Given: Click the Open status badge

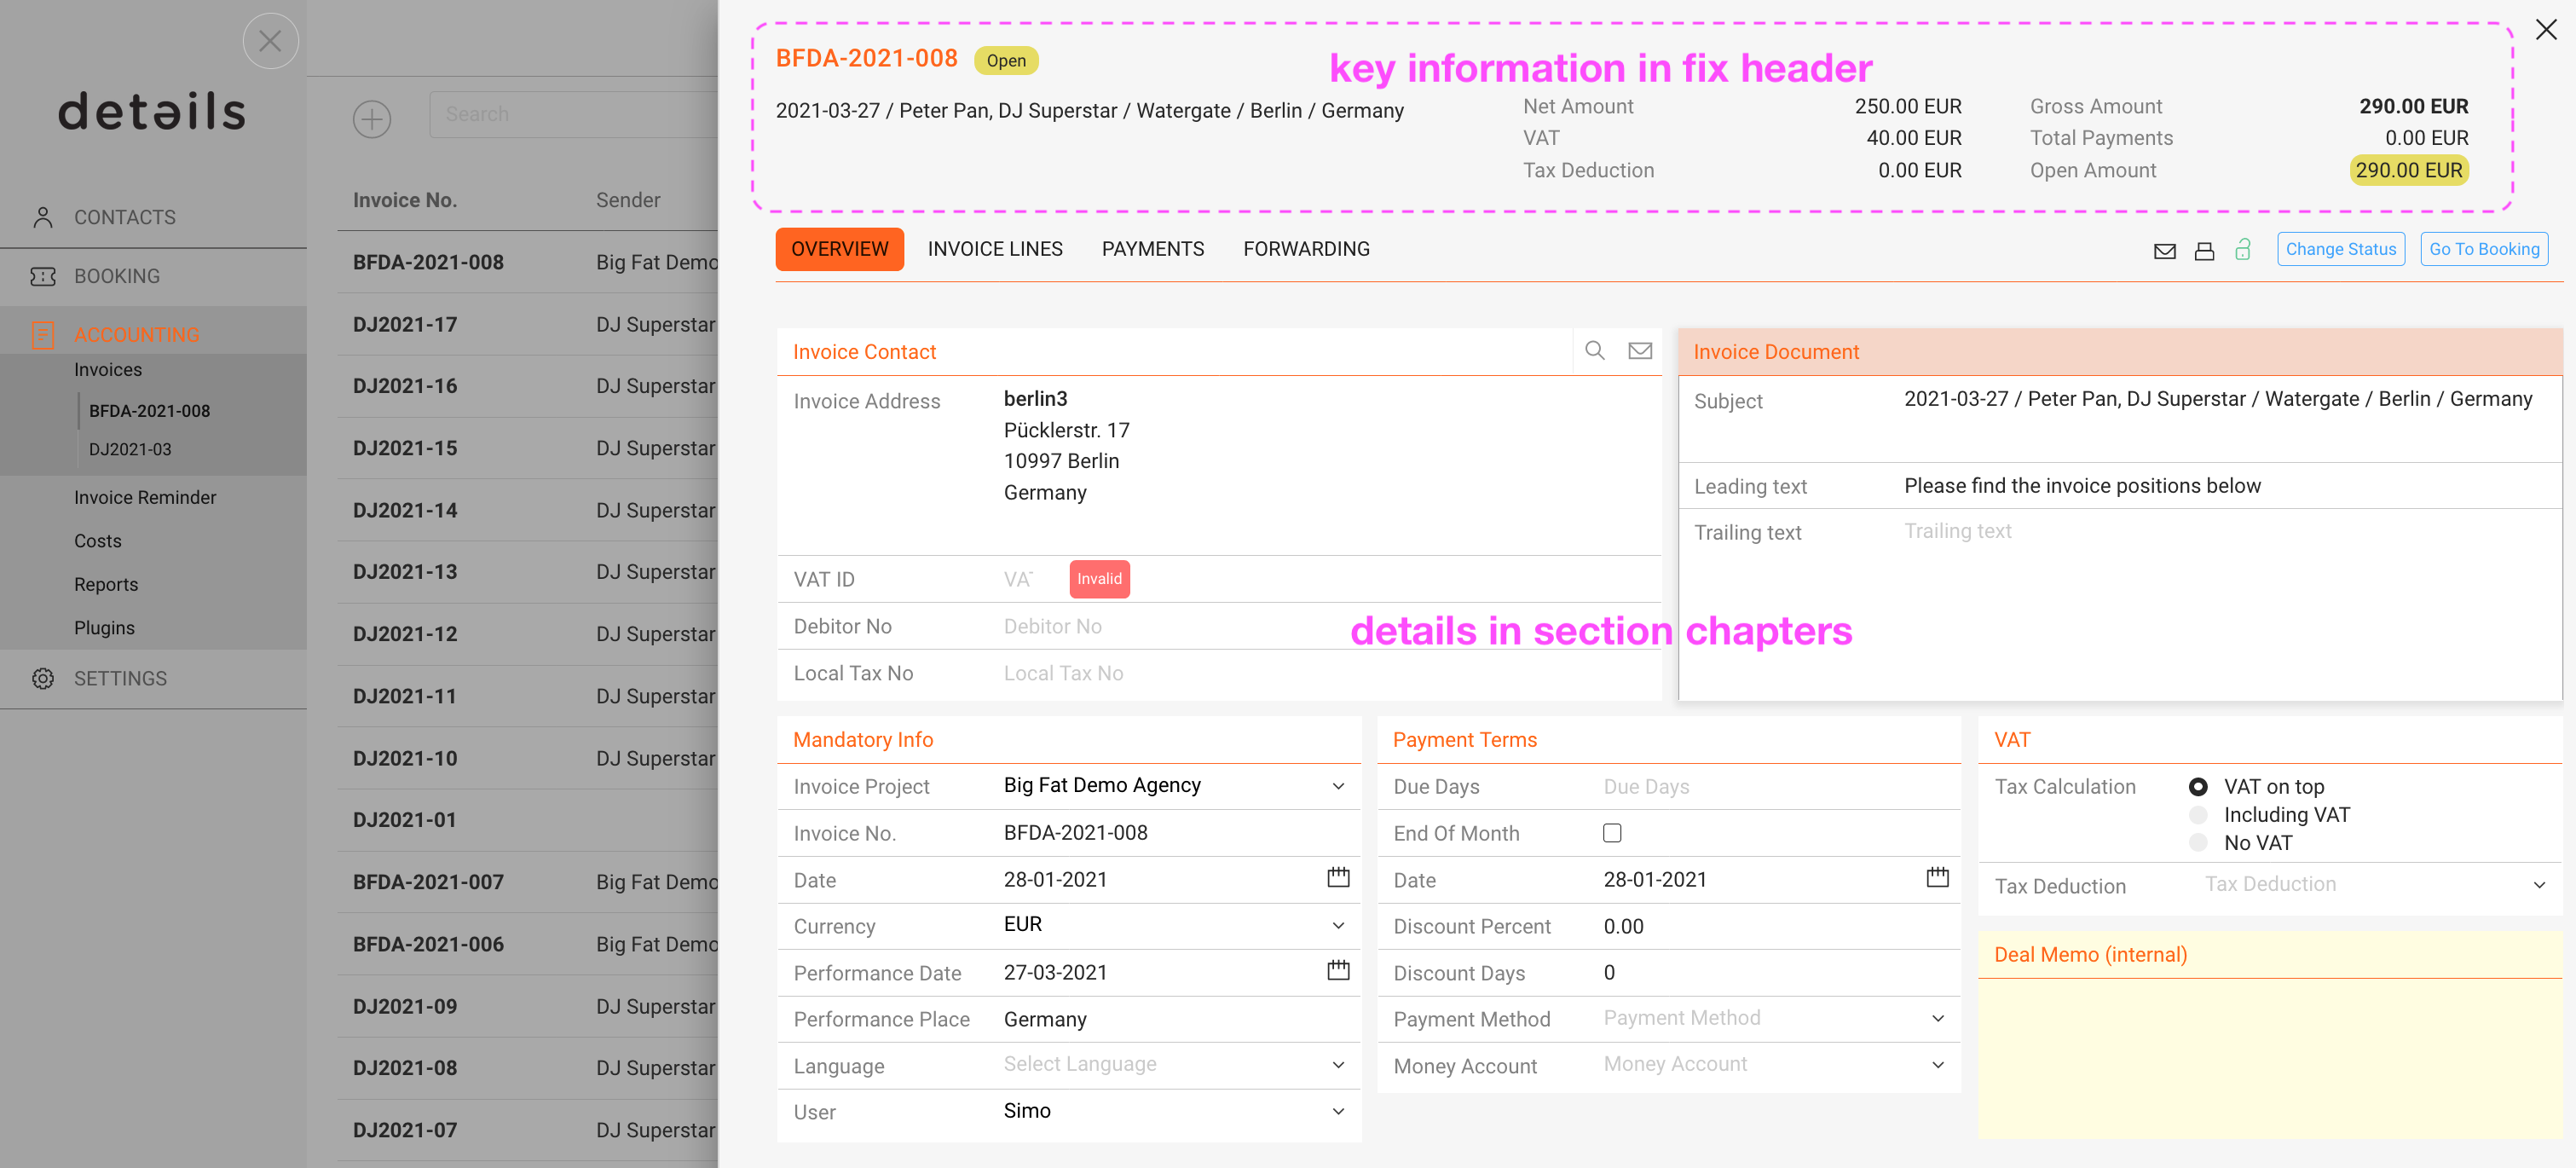Looking at the screenshot, I should [x=1006, y=60].
